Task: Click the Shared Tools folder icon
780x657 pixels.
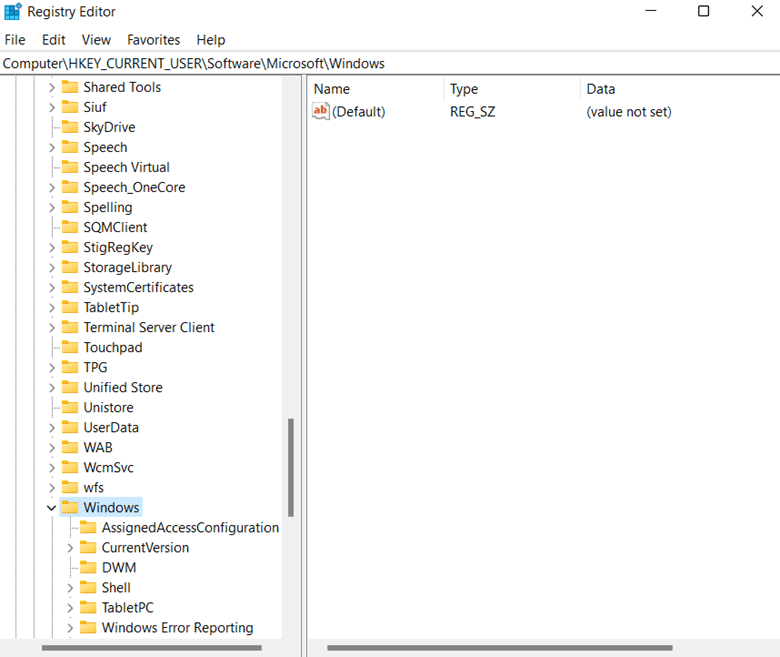Action: coord(70,87)
